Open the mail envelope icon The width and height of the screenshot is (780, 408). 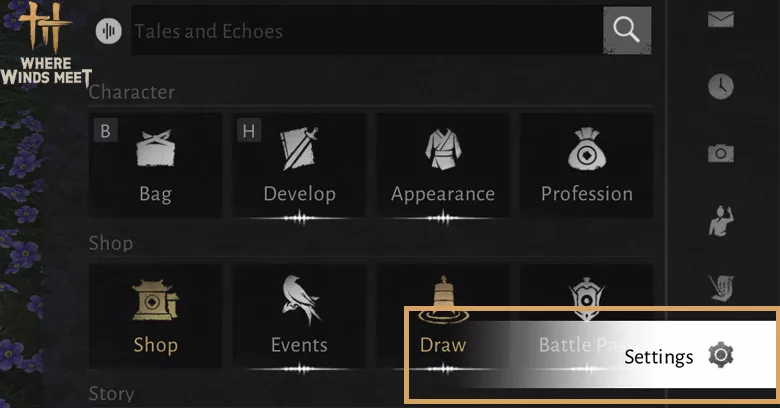(720, 20)
